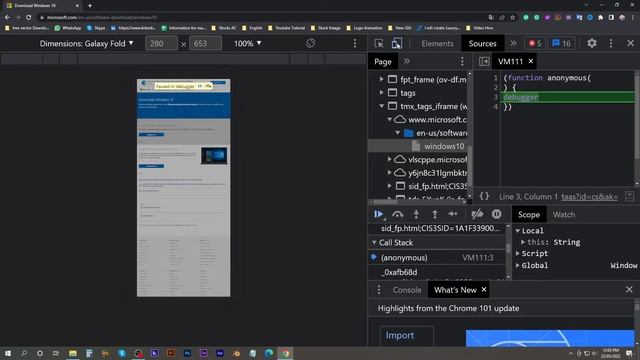Select the Page navigator tab
This screenshot has height=360, width=640.
tap(383, 62)
